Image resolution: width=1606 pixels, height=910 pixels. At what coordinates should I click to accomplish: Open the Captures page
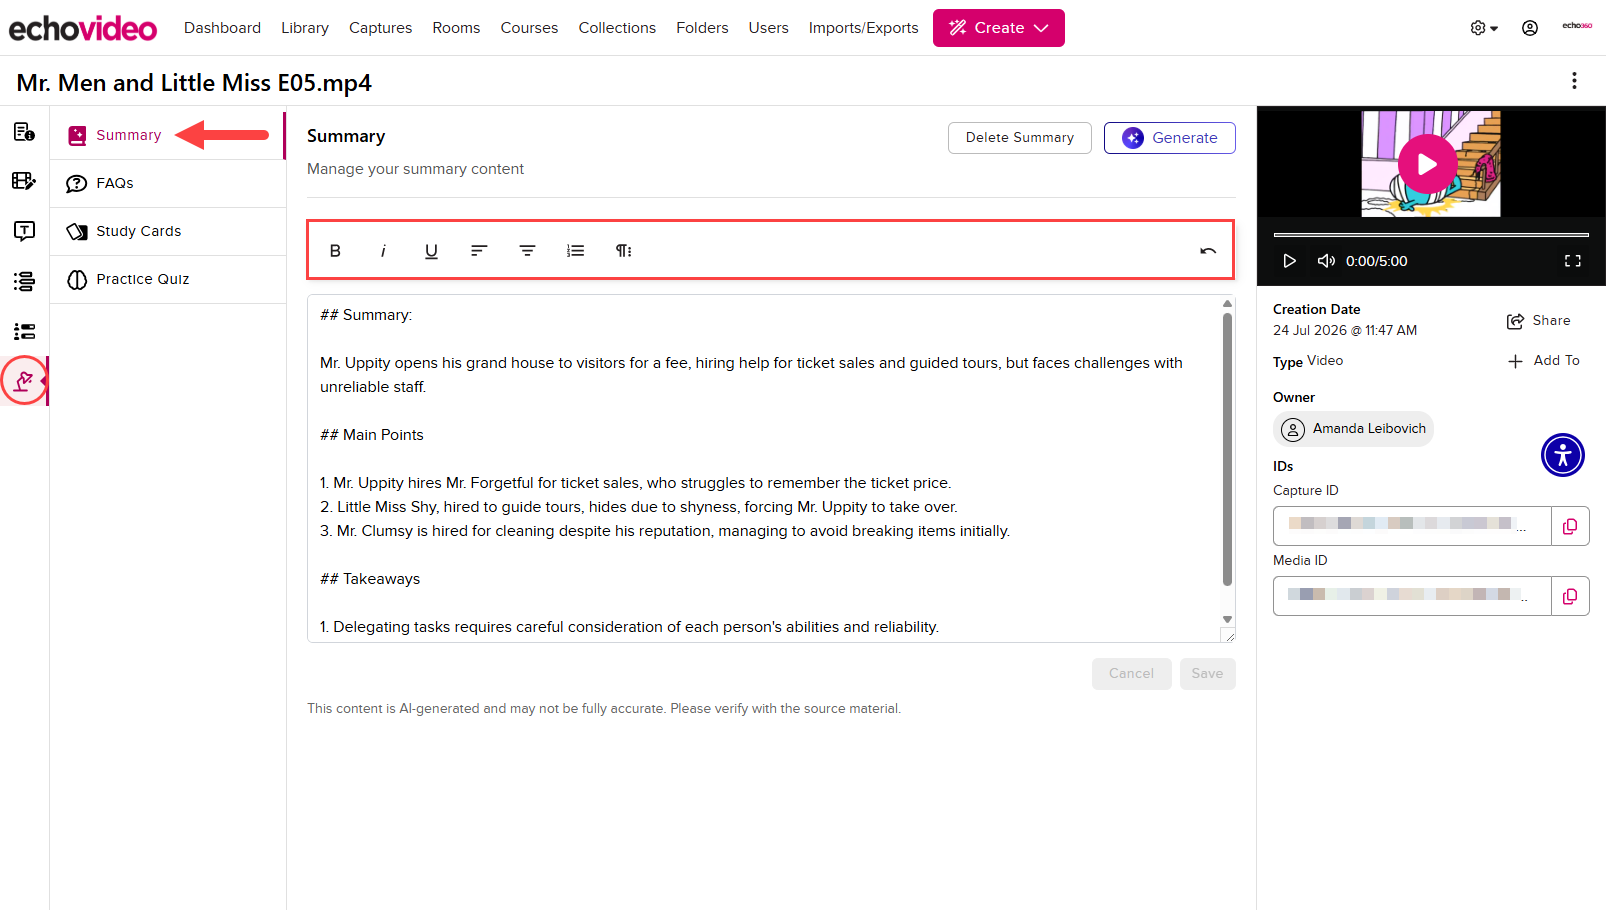tap(380, 28)
